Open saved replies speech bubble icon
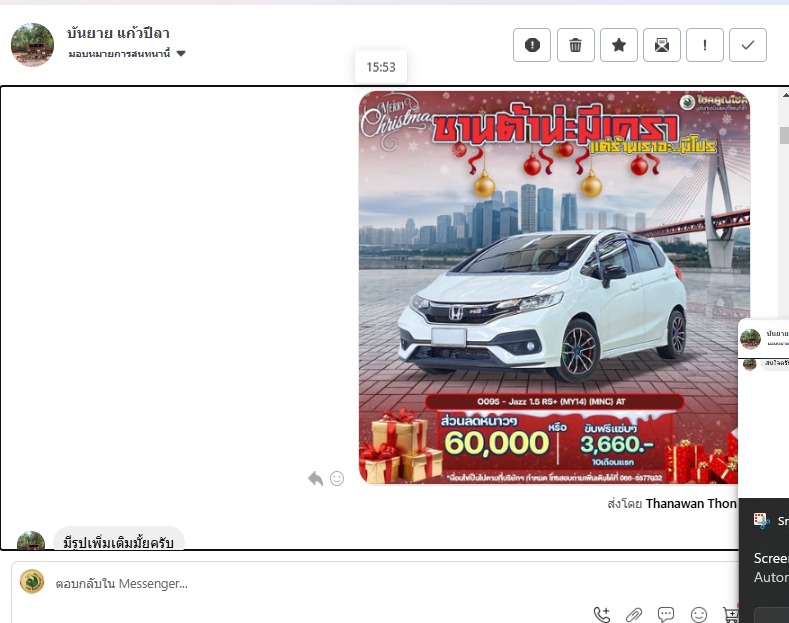Screen dimensions: 789x623 (x=666, y=614)
